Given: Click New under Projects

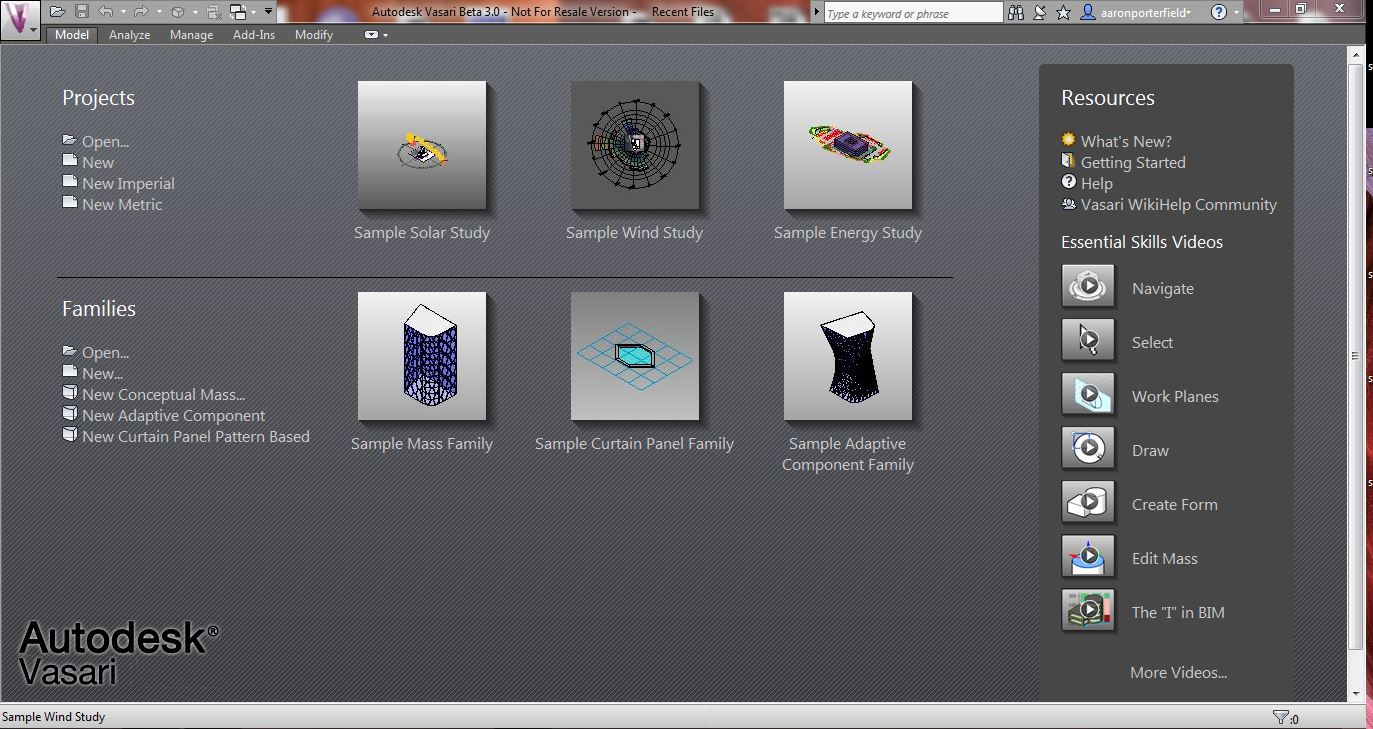Looking at the screenshot, I should pyautogui.click(x=98, y=163).
